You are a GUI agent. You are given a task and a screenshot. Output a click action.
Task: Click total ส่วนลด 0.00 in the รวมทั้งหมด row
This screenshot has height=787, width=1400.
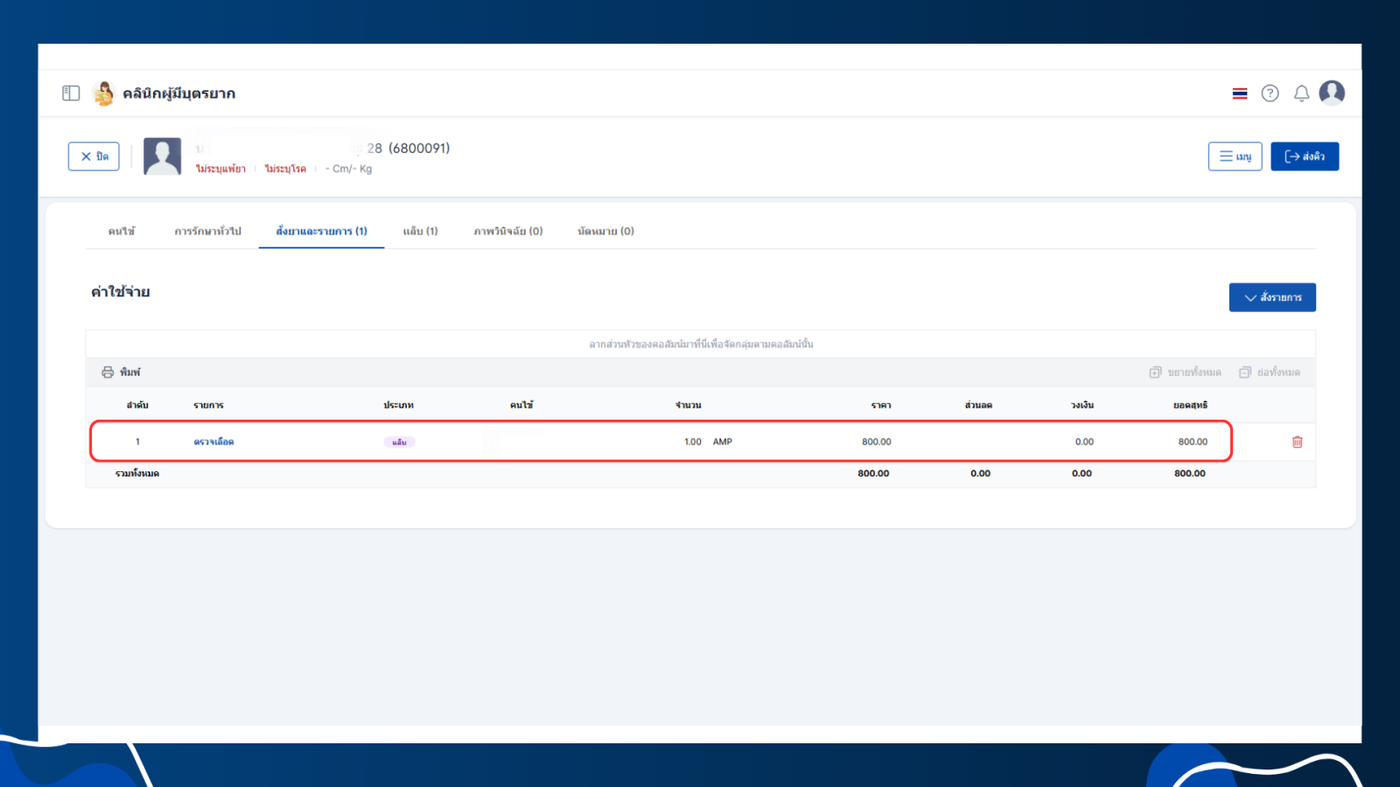point(980,474)
